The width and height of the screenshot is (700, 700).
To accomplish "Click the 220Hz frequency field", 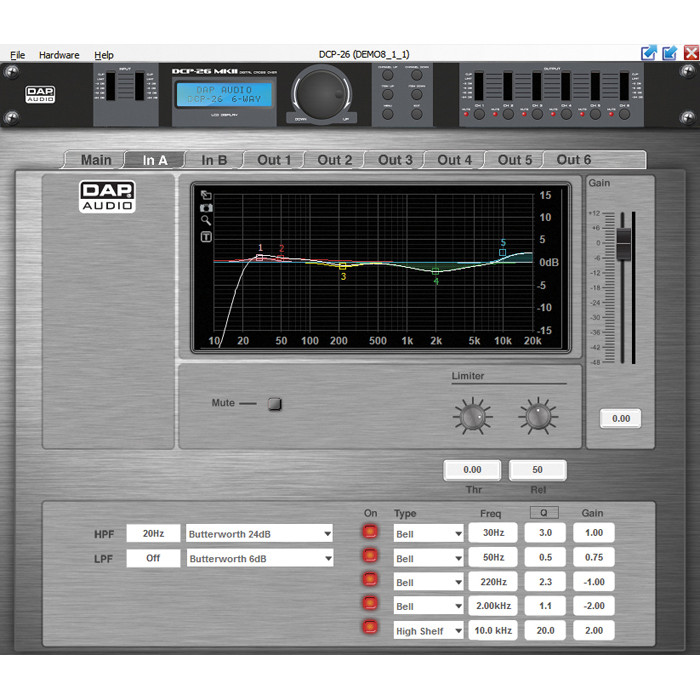I will tap(493, 582).
